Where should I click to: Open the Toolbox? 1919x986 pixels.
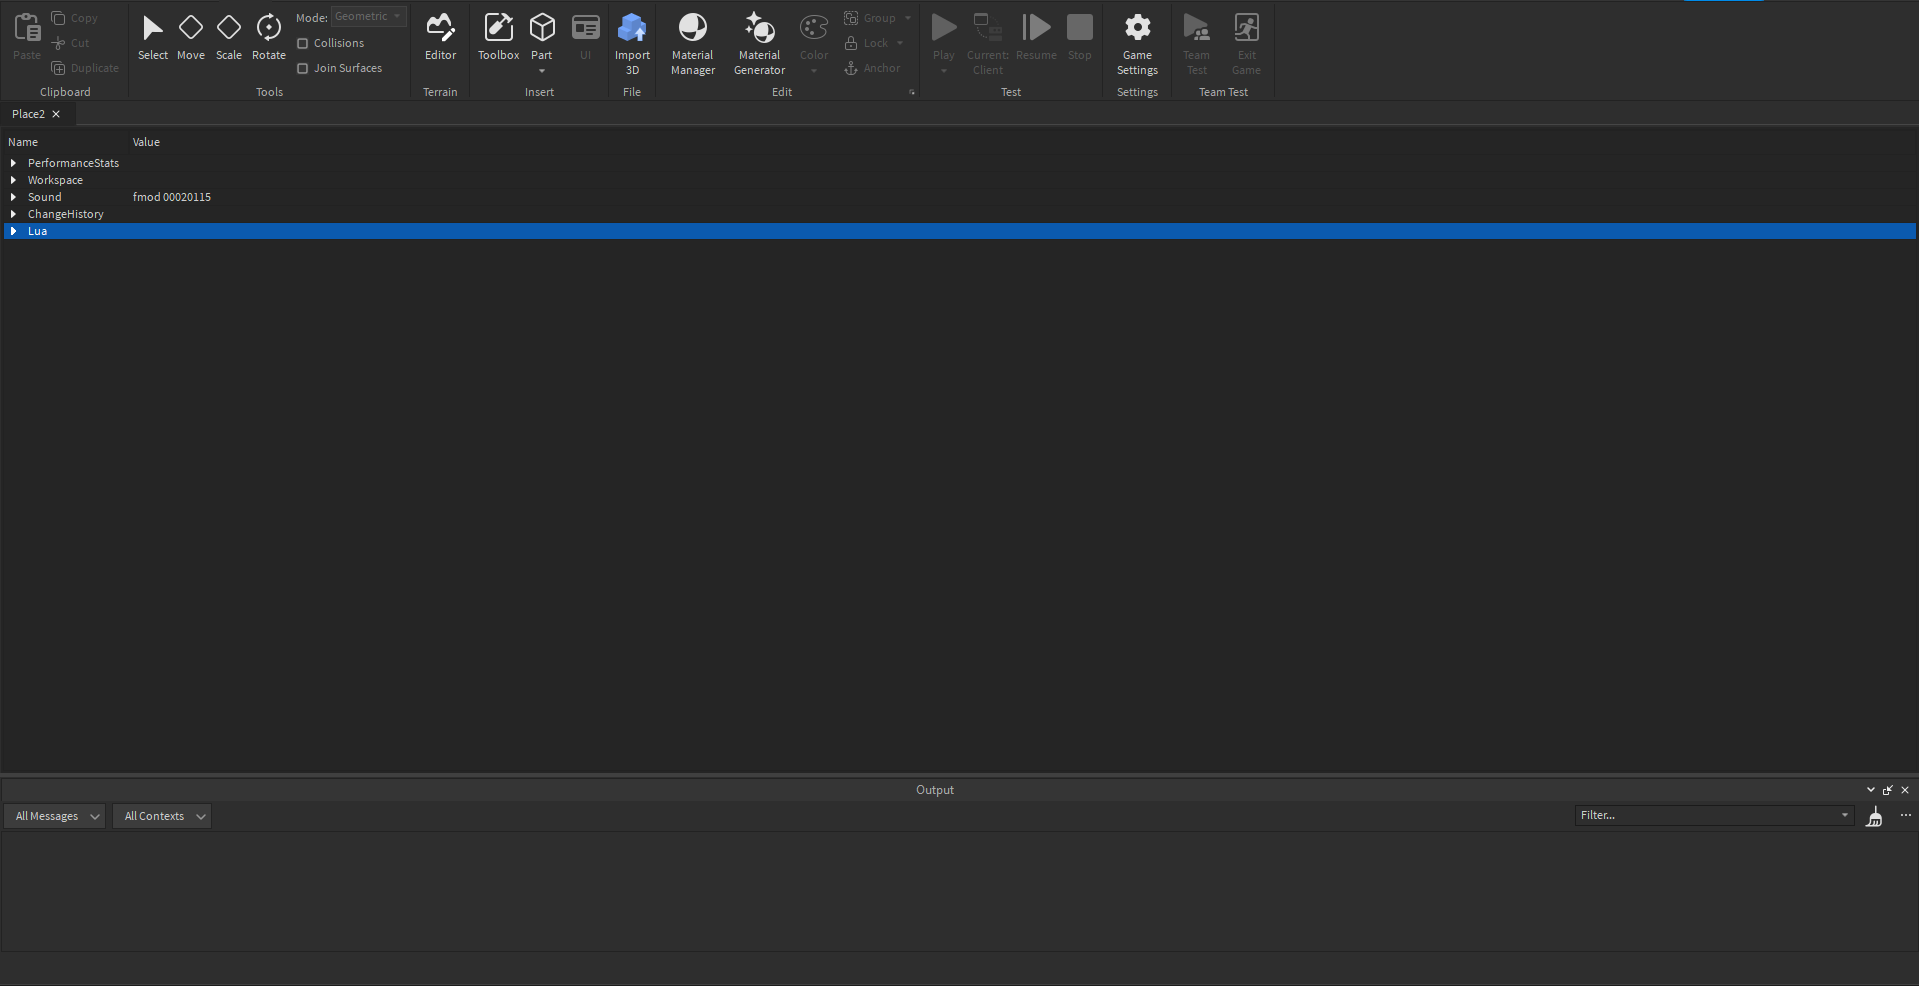[x=498, y=37]
